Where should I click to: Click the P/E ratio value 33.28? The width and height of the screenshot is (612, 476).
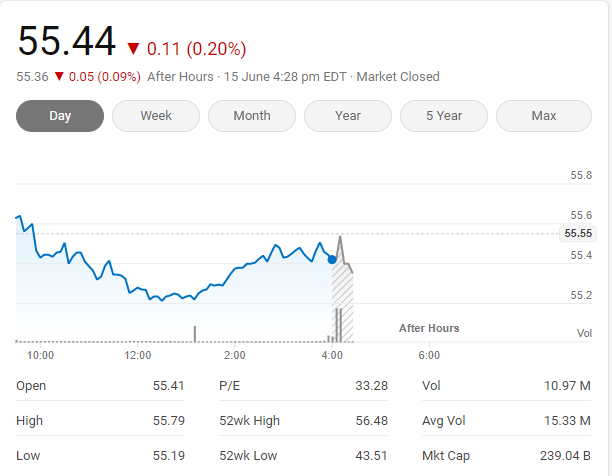pyautogui.click(x=370, y=386)
